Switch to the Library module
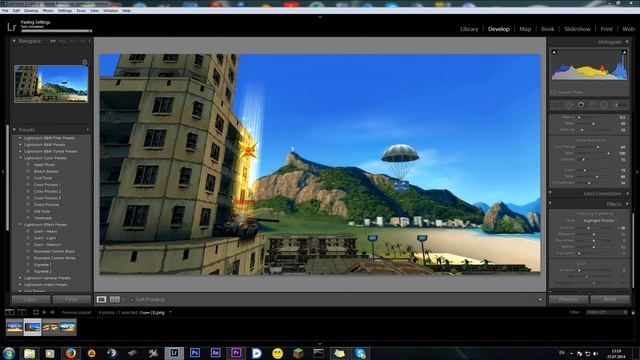The image size is (640, 360). (x=469, y=29)
